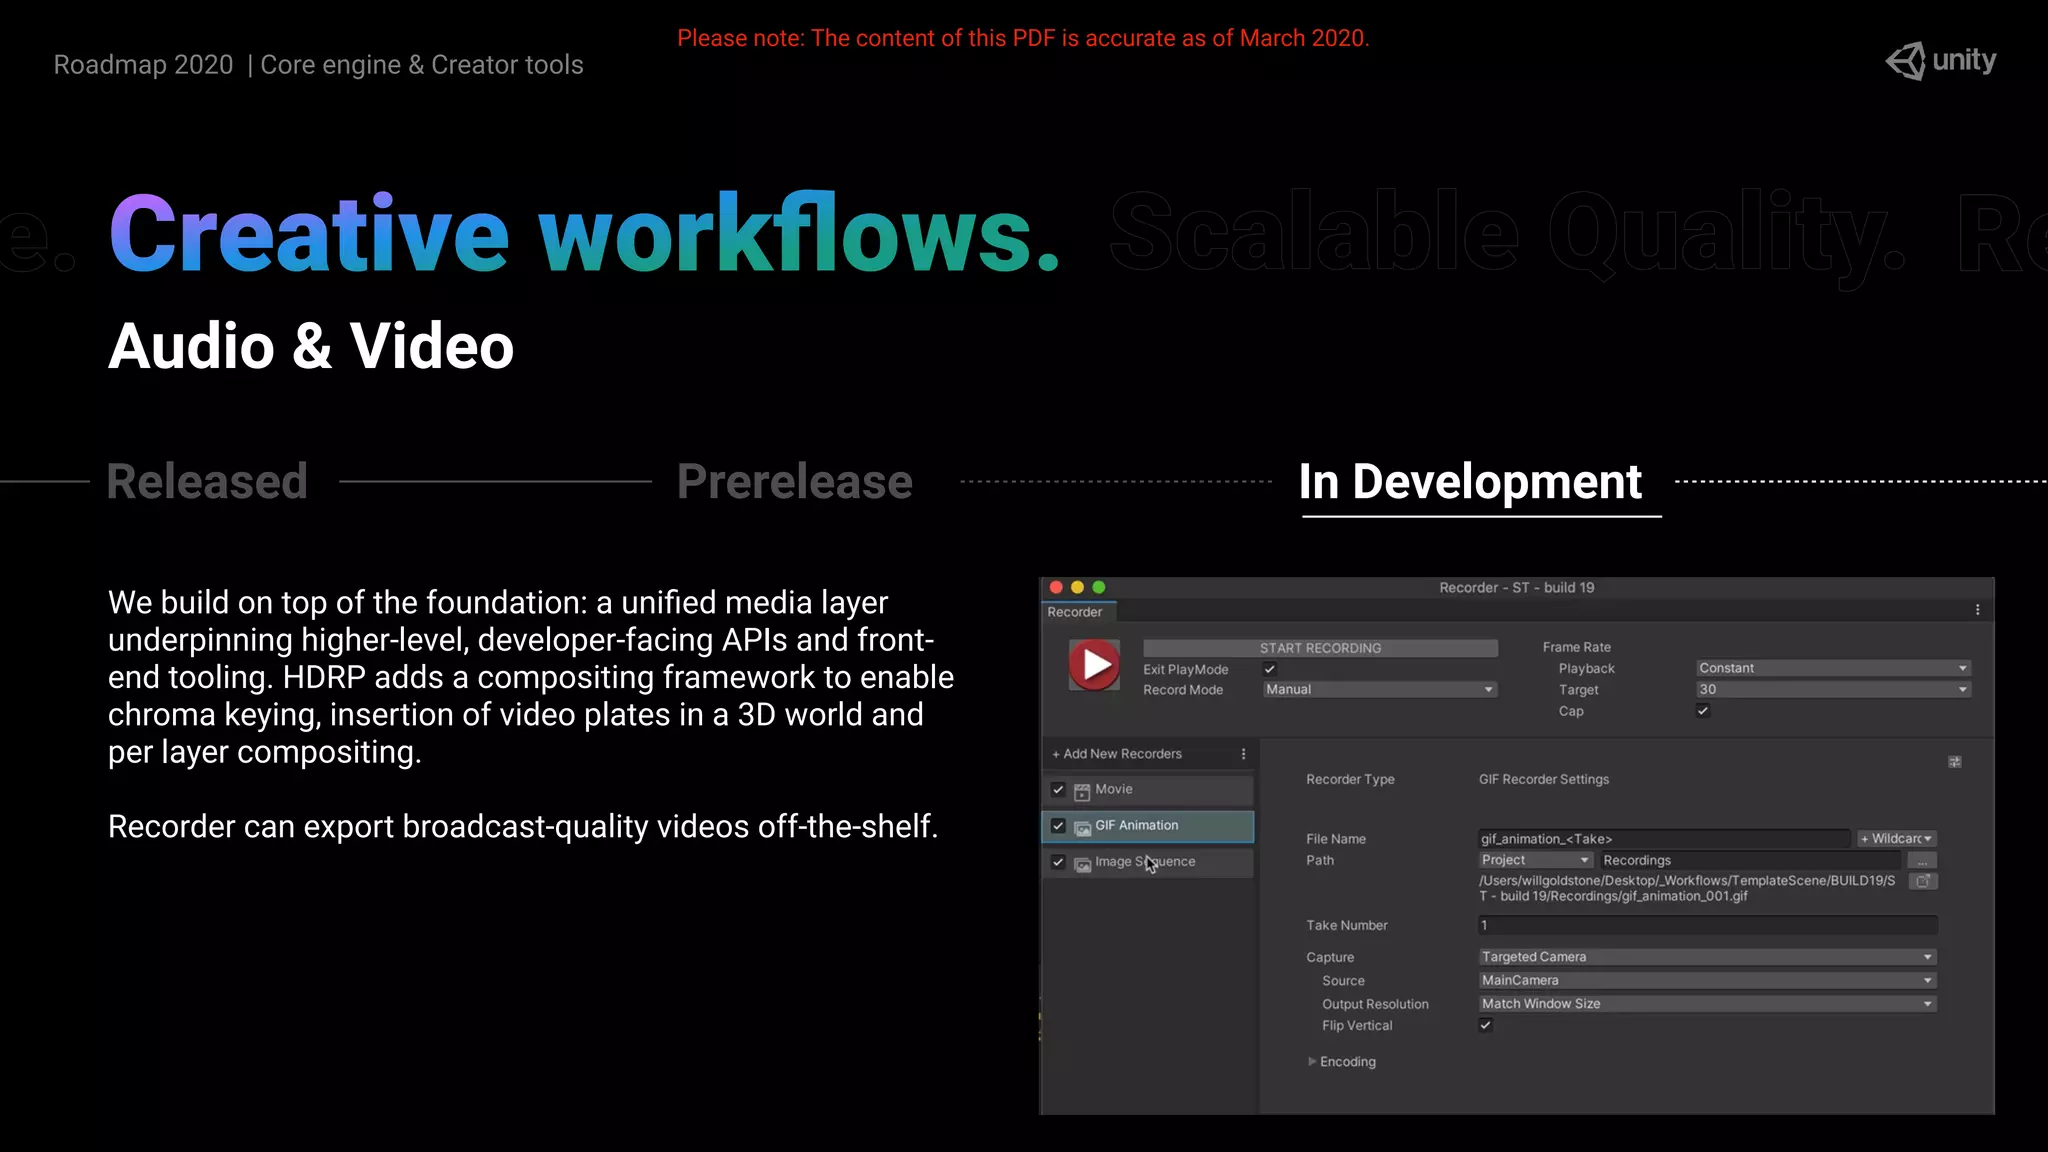Open the Source MainCamera dropdown
2048x1152 pixels.
click(1708, 980)
